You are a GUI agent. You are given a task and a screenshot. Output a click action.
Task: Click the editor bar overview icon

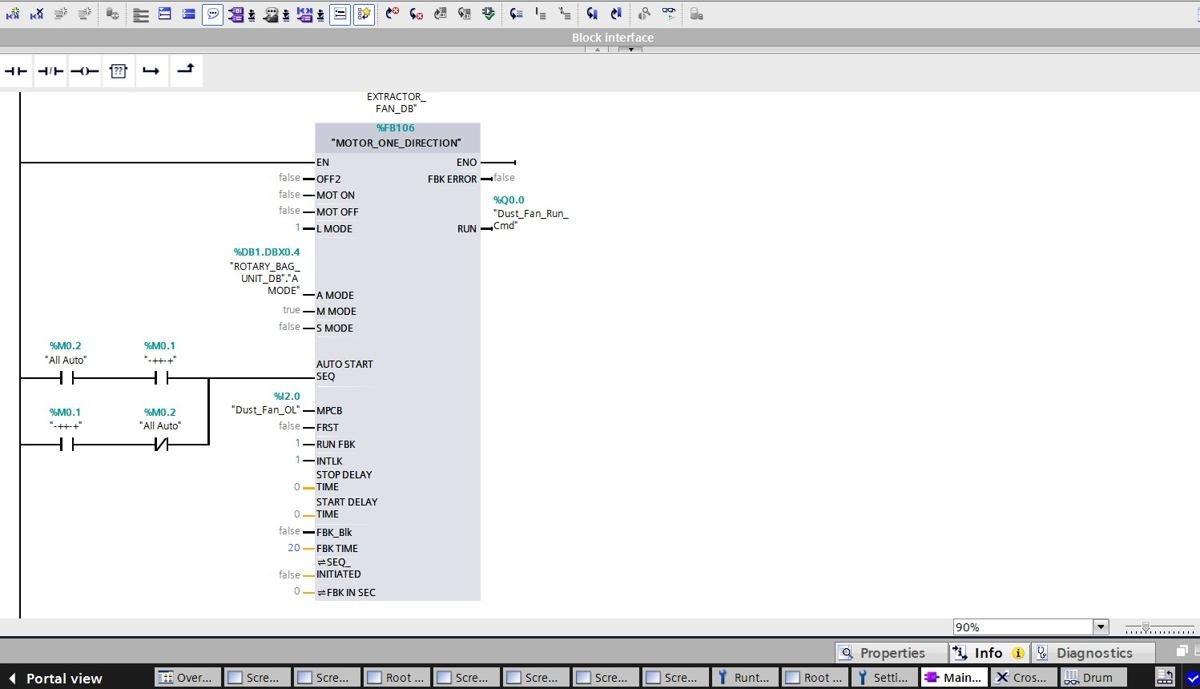click(x=1165, y=677)
